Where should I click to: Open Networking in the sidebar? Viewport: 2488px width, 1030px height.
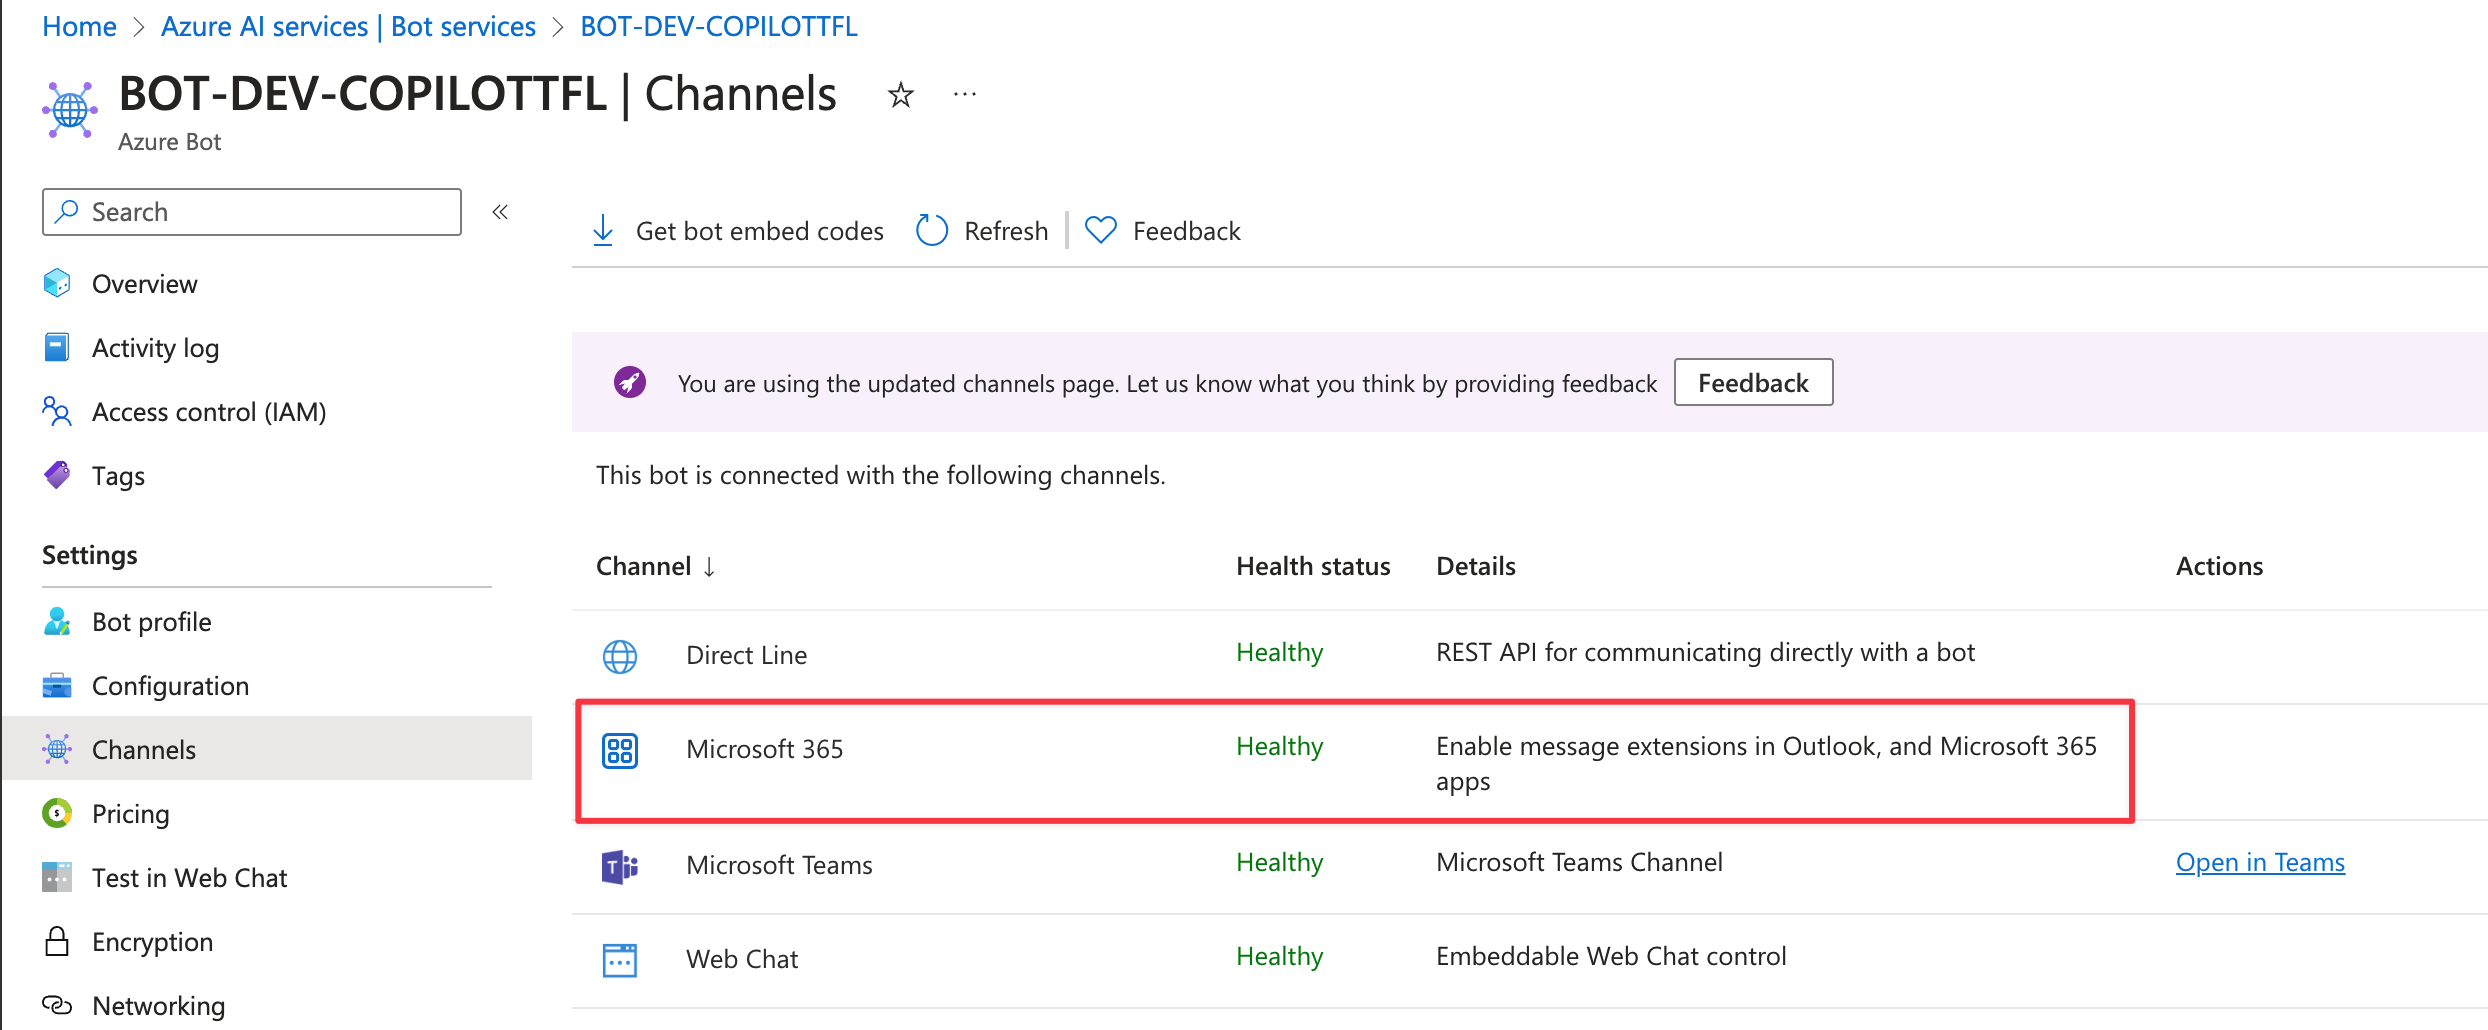pos(159,1006)
